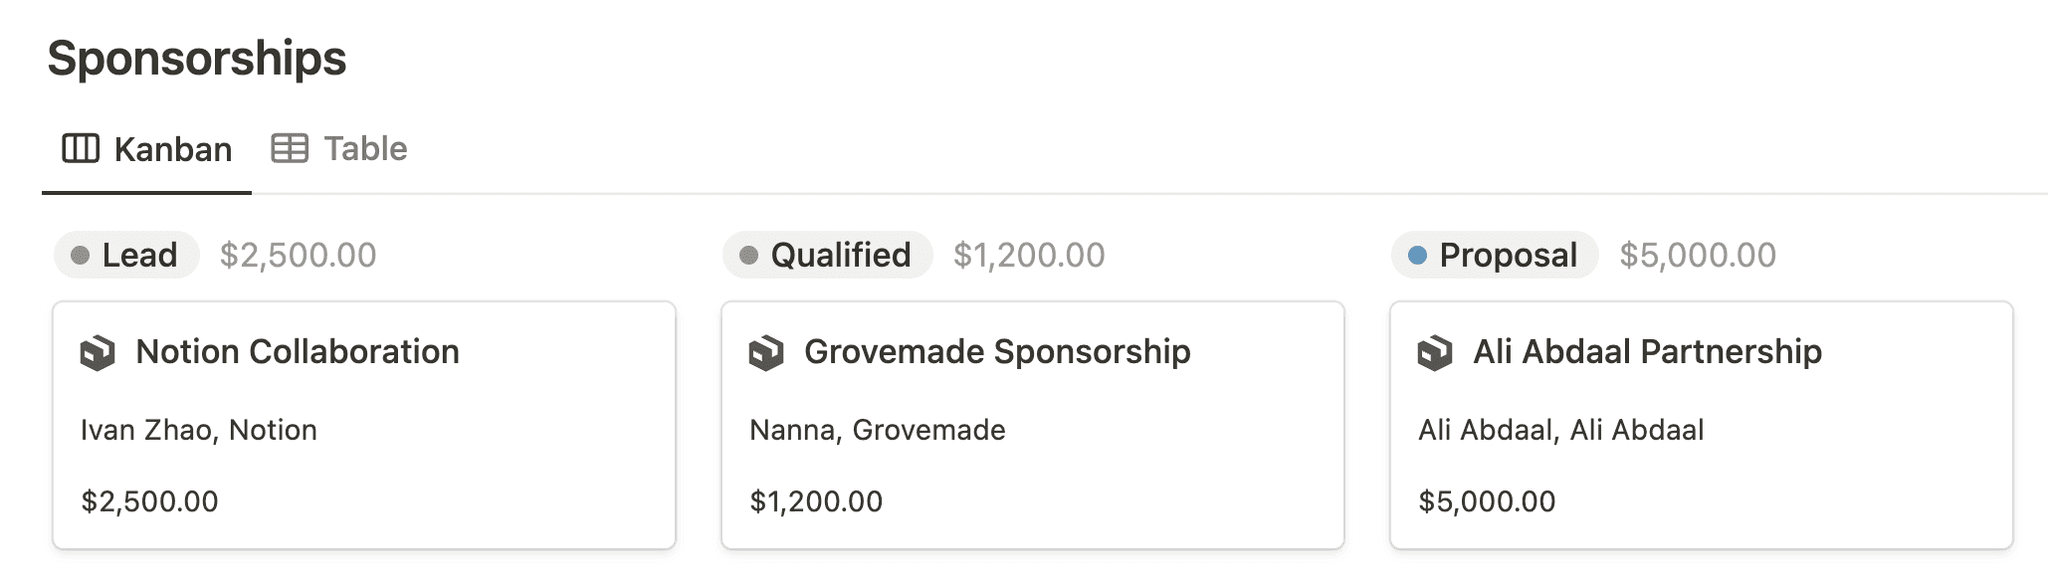Screen dimensions: 2048x575
Task: Click the Notion Collaboration card's box icon
Action: (x=98, y=353)
